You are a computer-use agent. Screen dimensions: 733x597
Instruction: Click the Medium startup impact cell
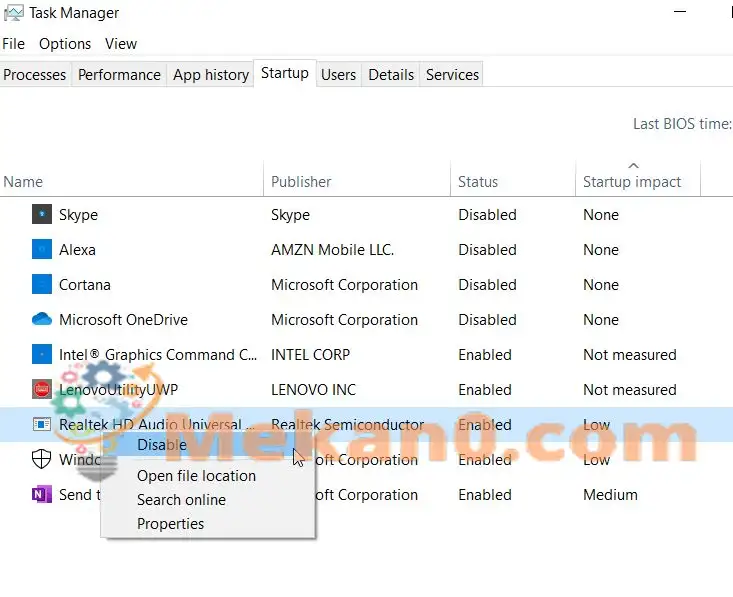610,494
